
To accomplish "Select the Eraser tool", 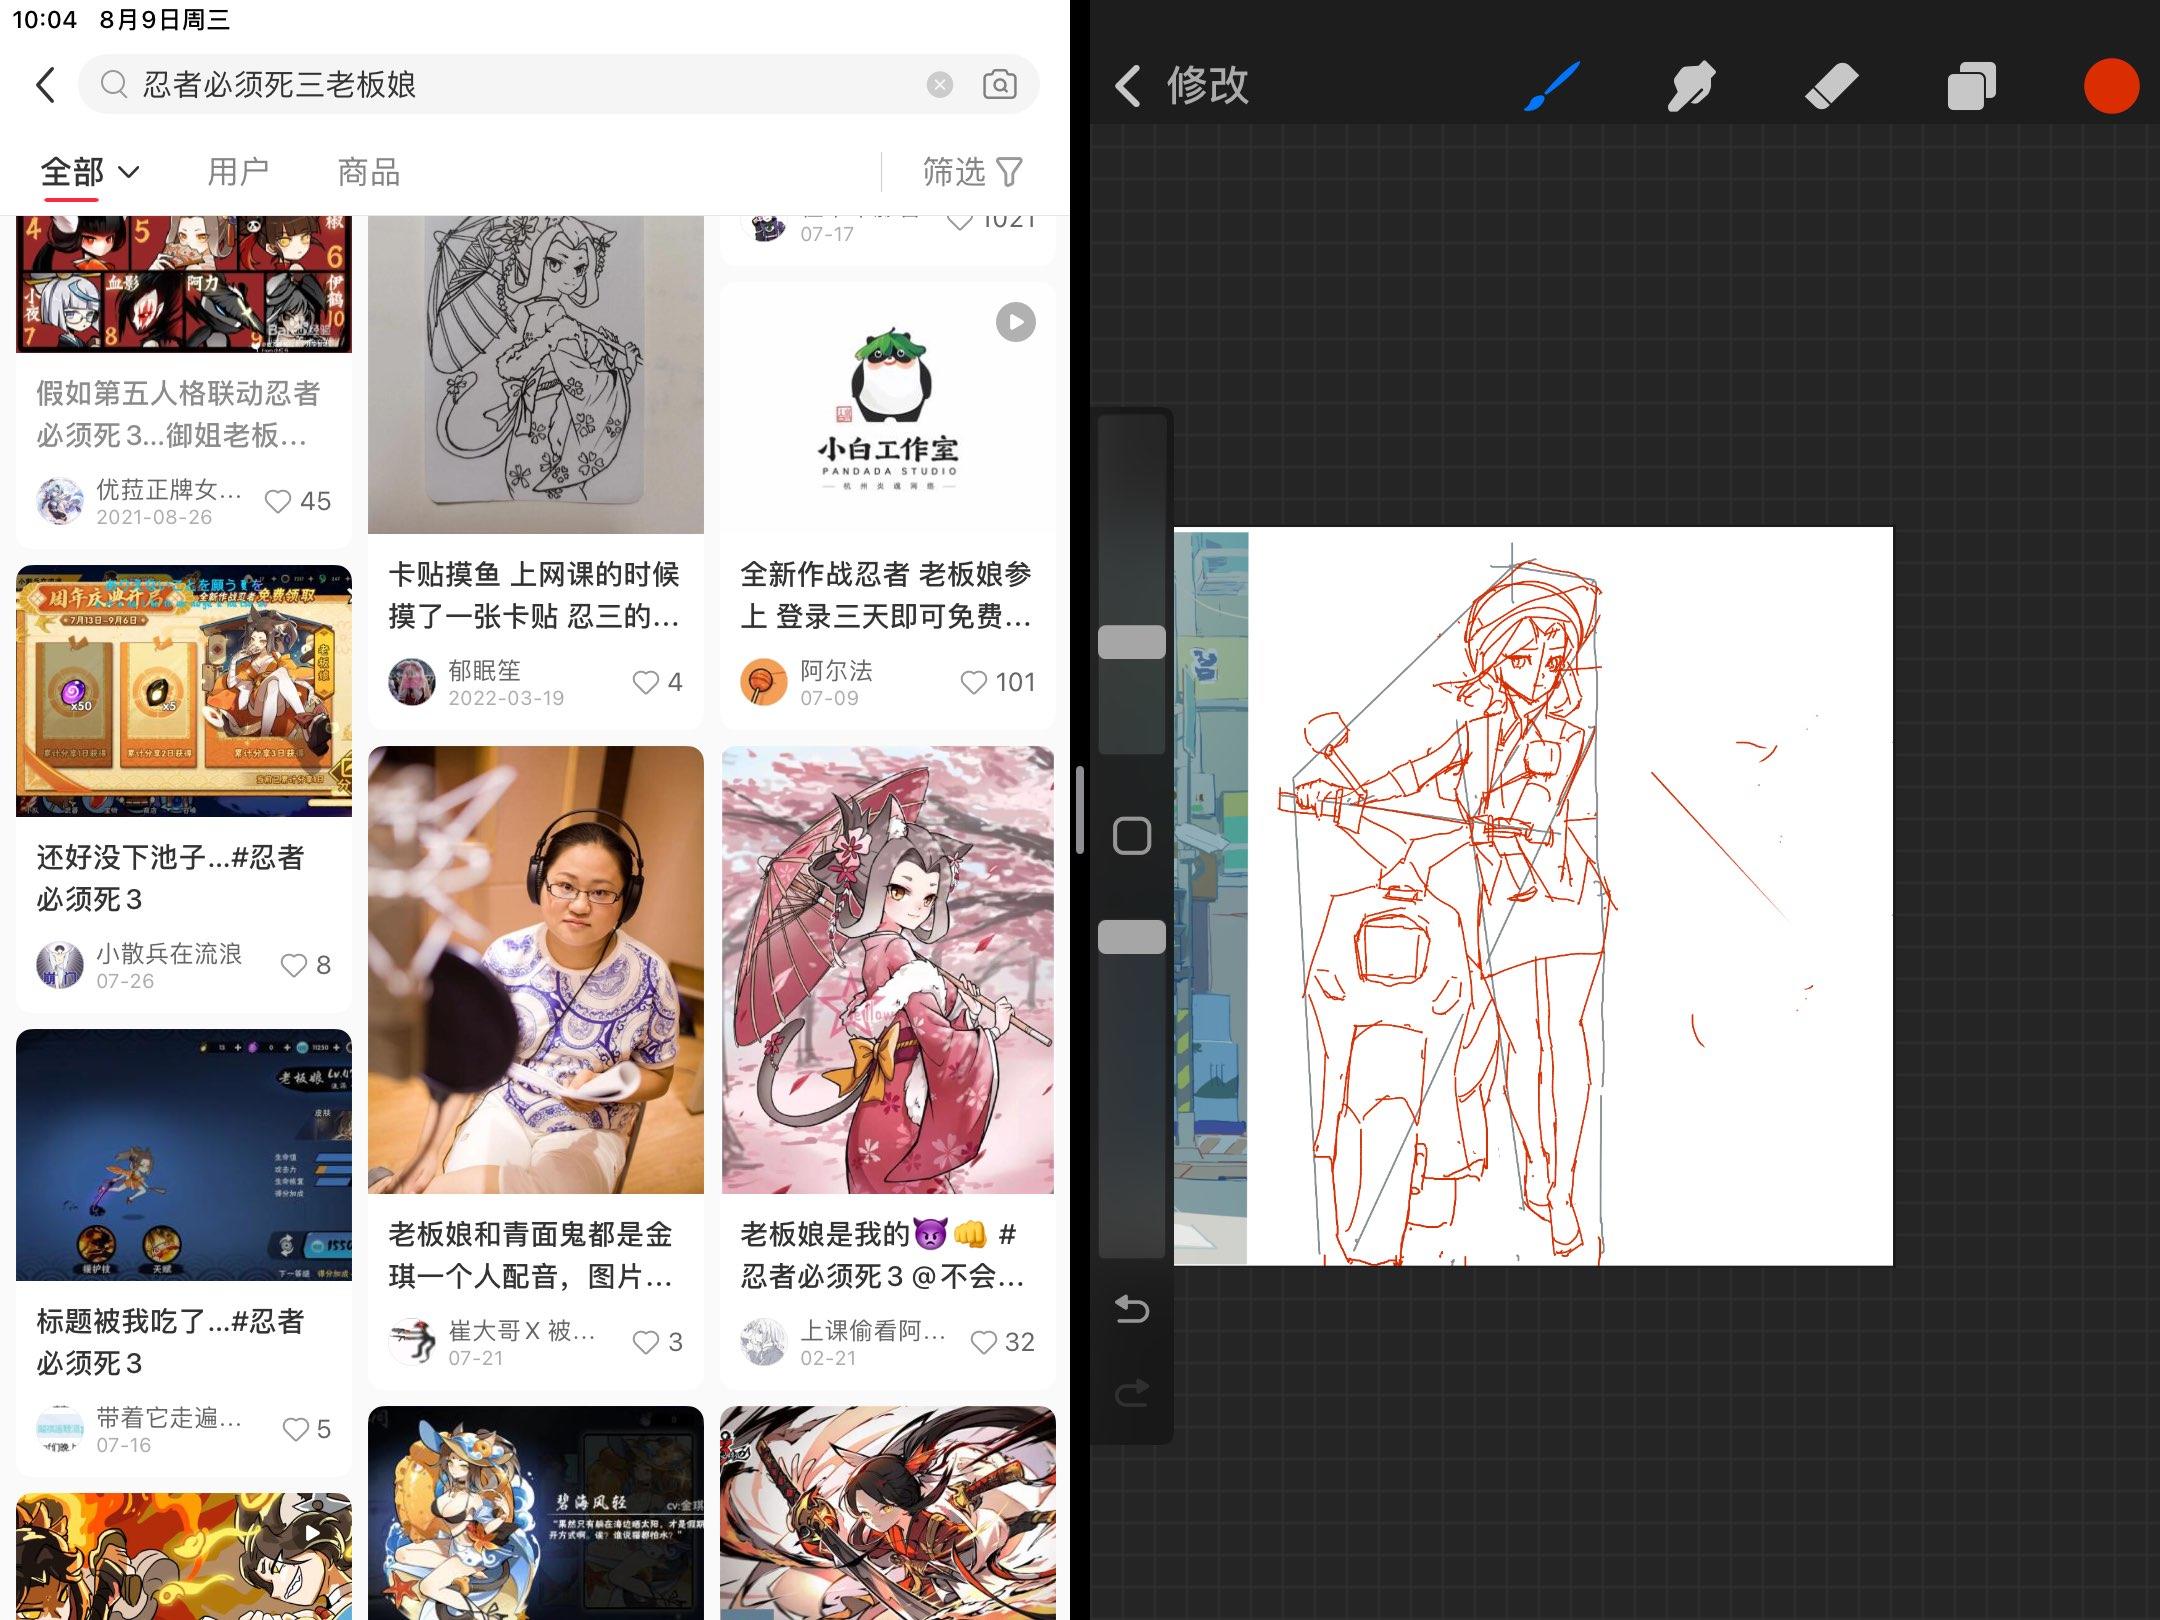I will tap(1831, 86).
